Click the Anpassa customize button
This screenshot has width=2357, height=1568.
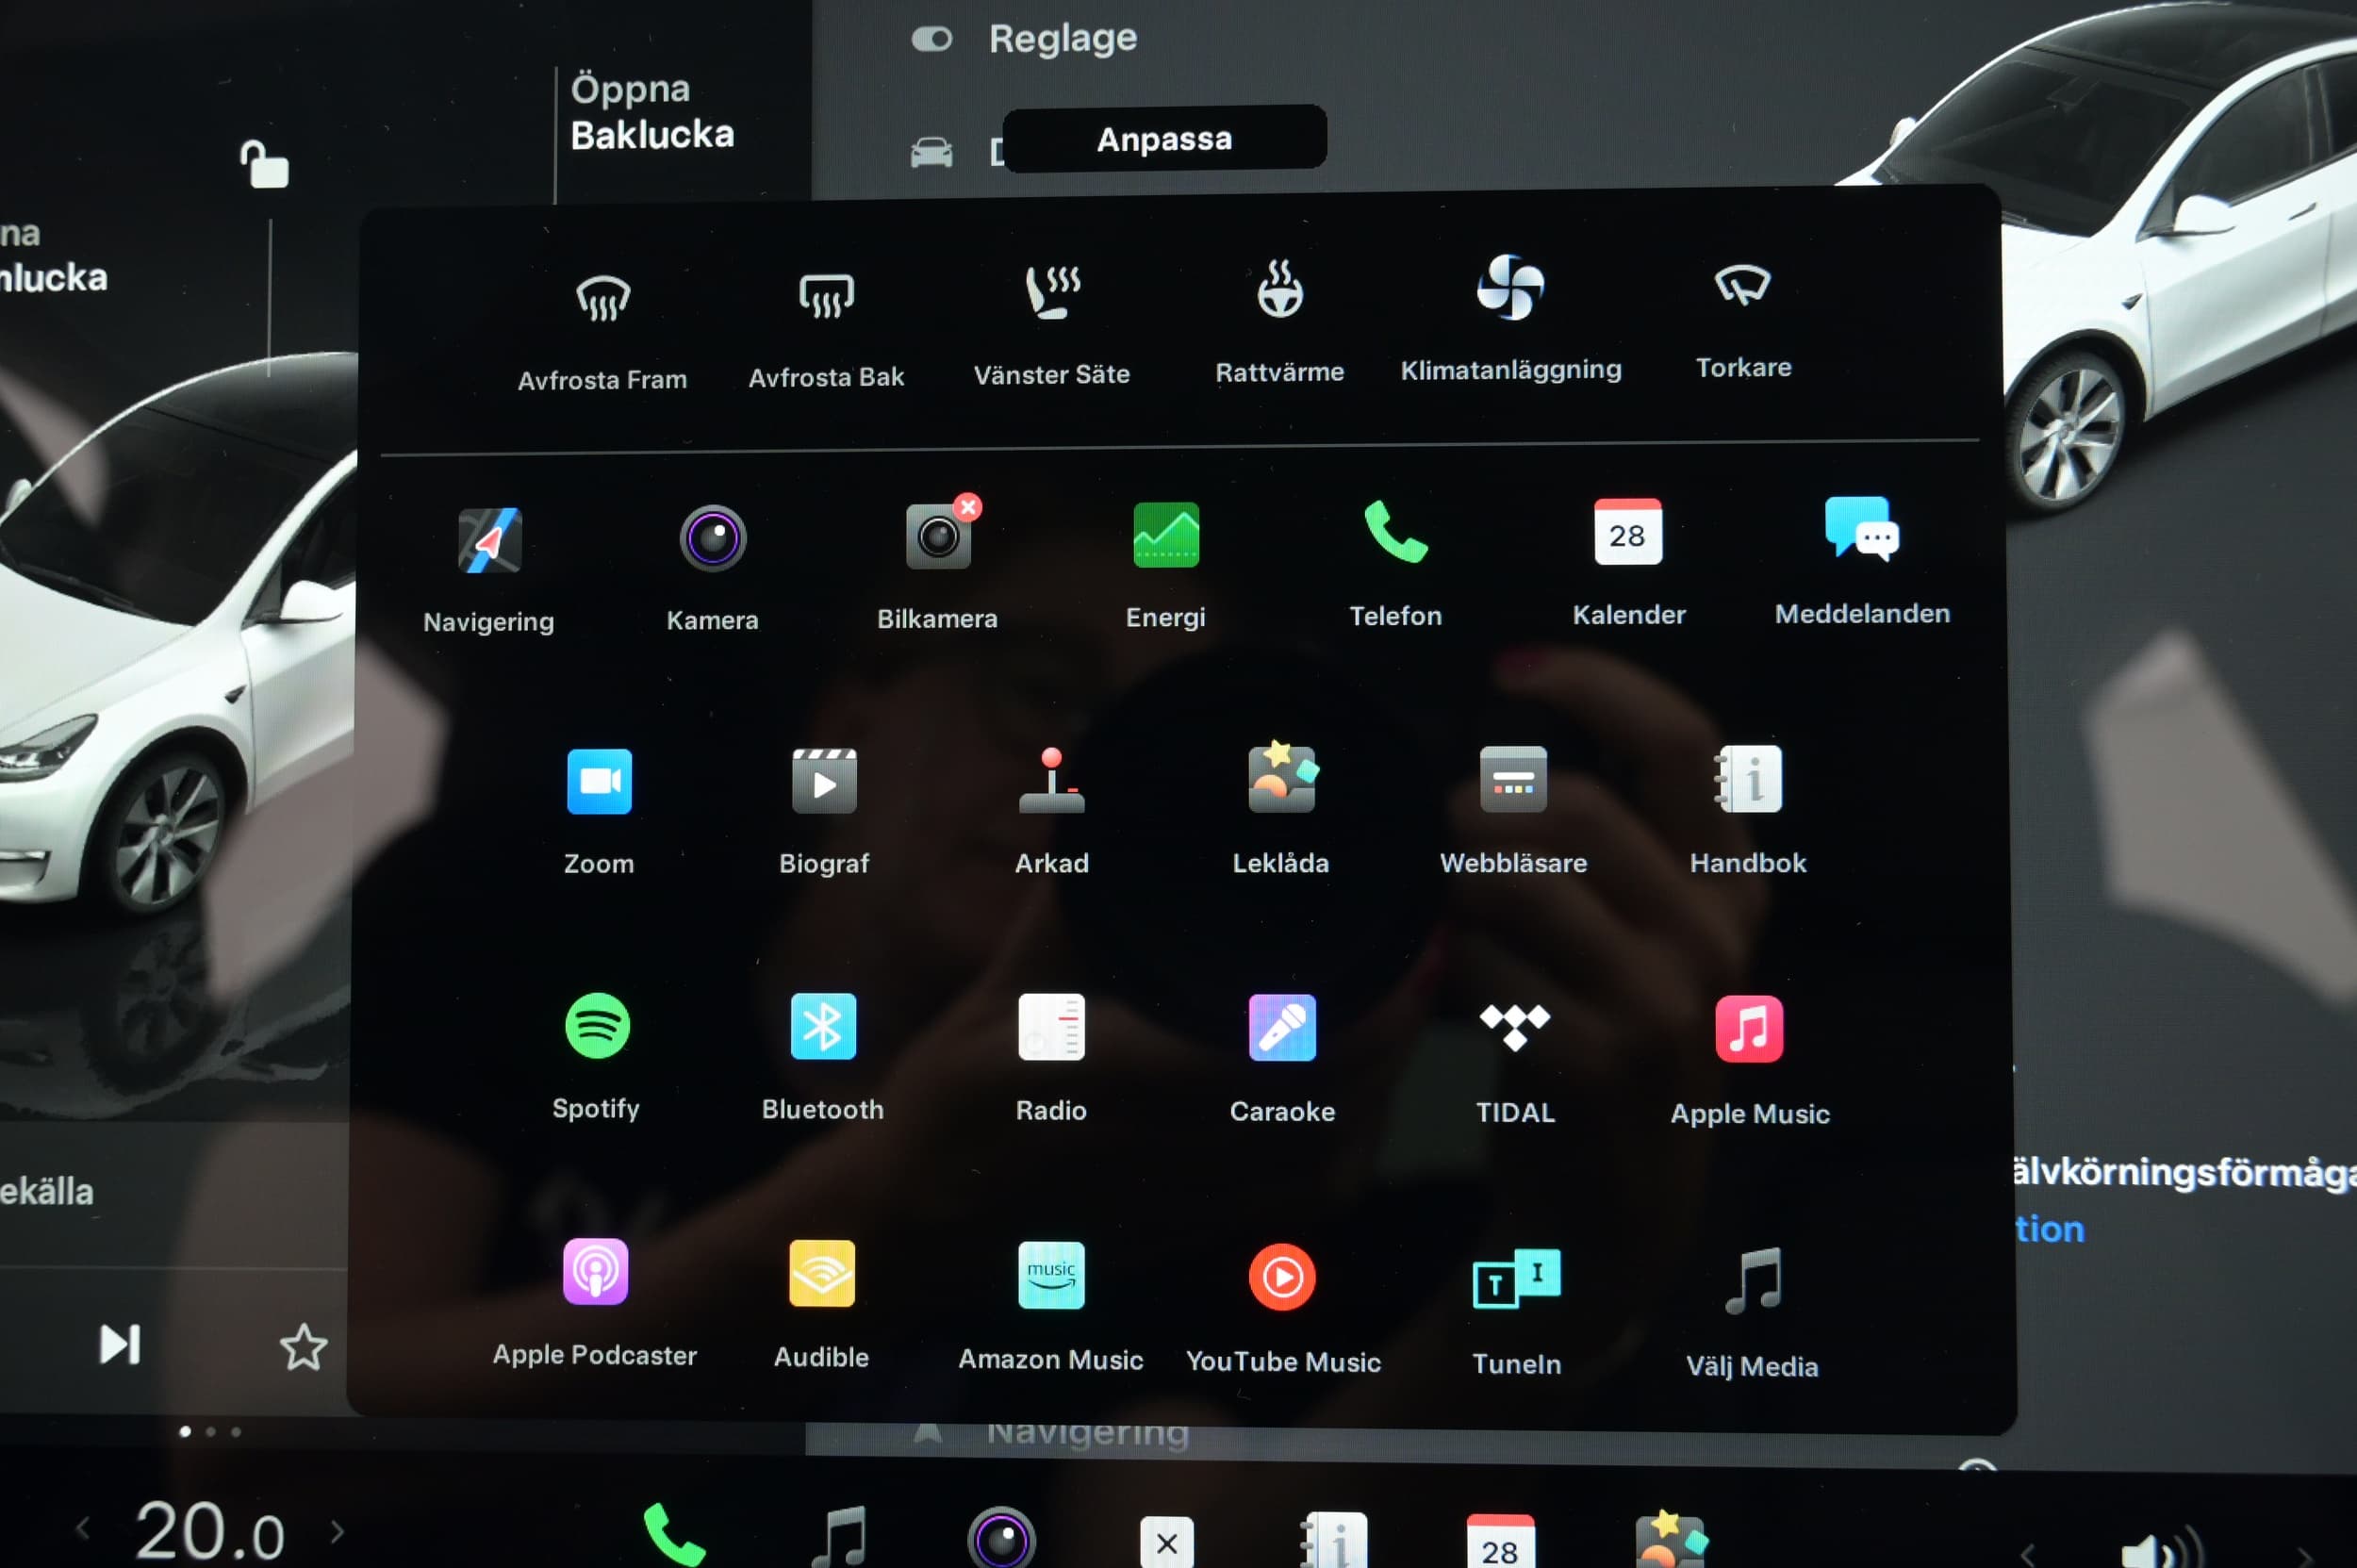click(x=1164, y=139)
